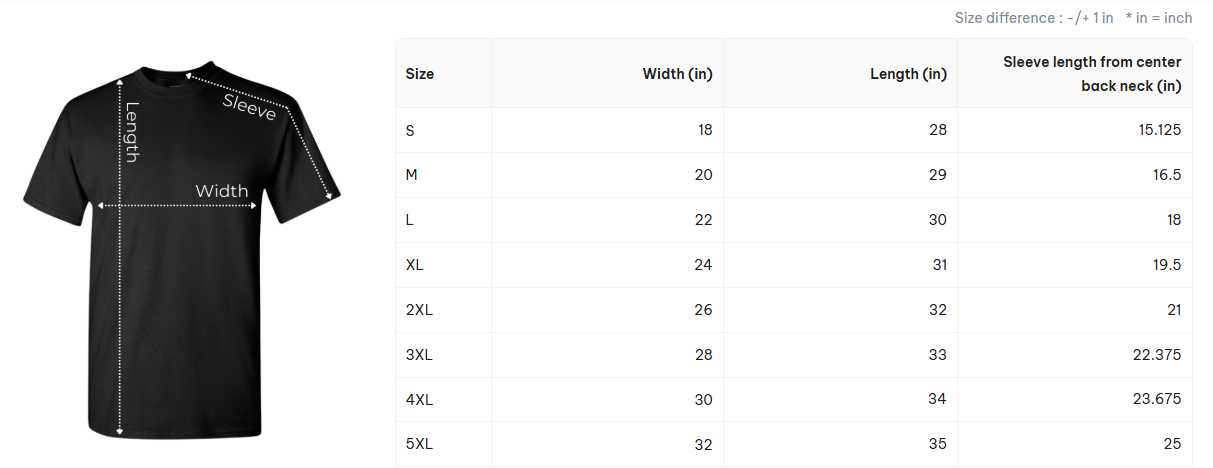Click the Width label on the shirt
This screenshot has height=468, width=1213.
pyautogui.click(x=221, y=191)
